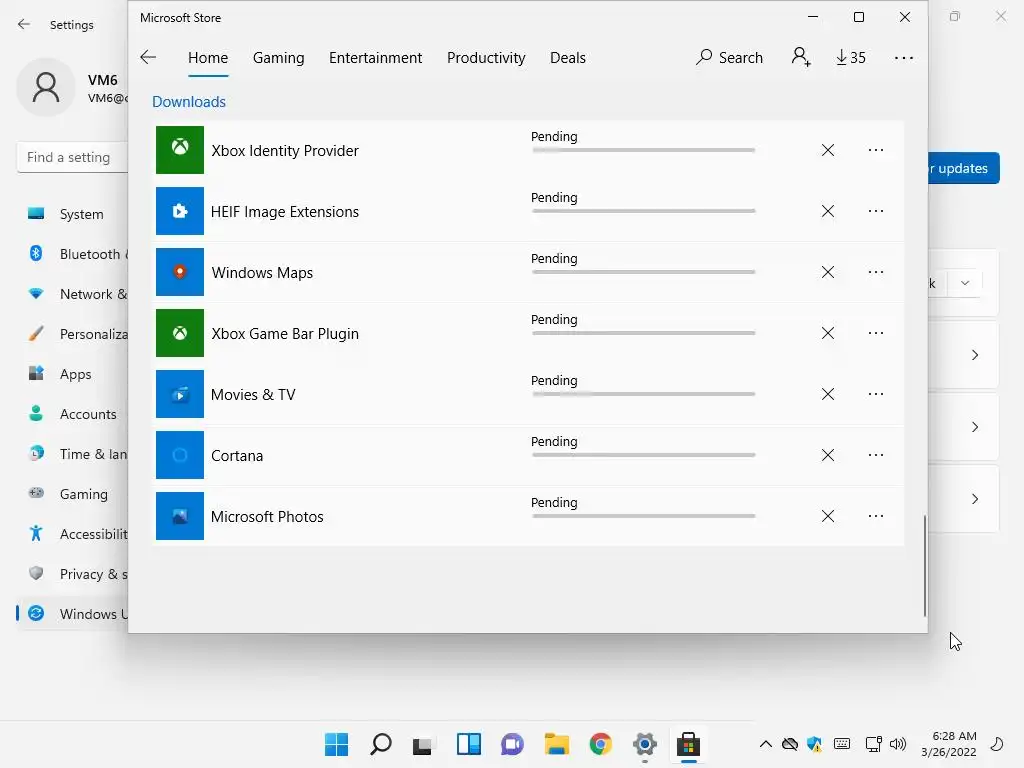Cancel the Xbox Game Bar Plugin download
The height and width of the screenshot is (768, 1024).
[x=827, y=333]
